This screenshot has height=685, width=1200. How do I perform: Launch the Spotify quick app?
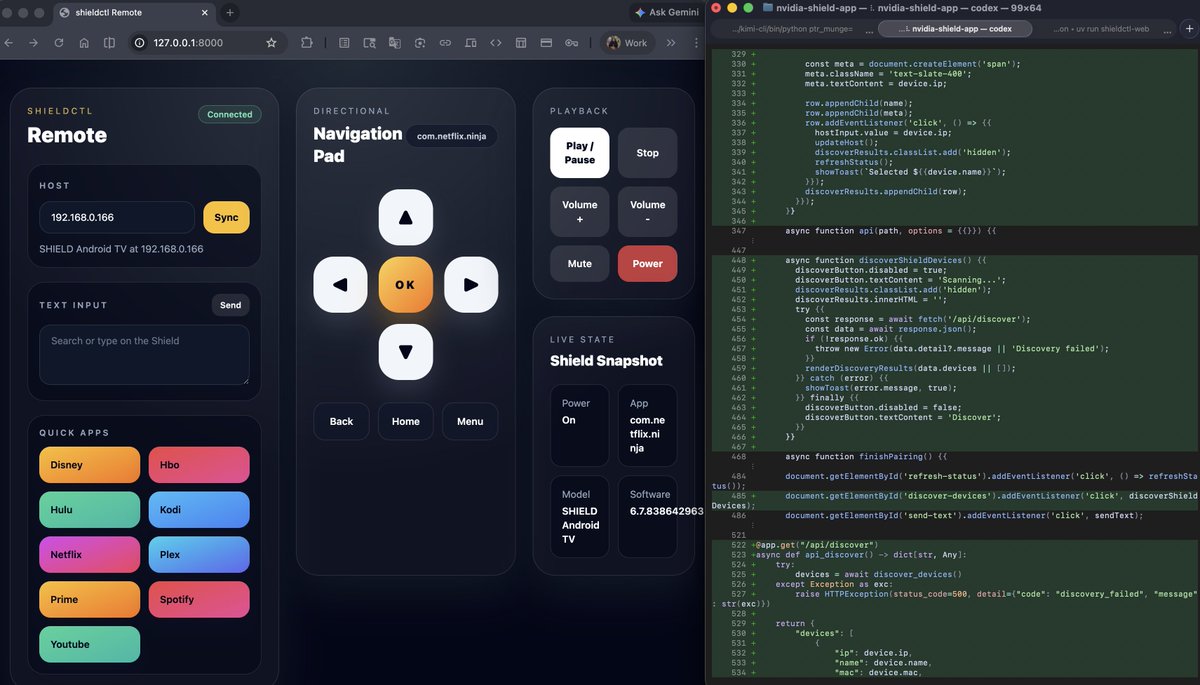pyautogui.click(x=198, y=600)
